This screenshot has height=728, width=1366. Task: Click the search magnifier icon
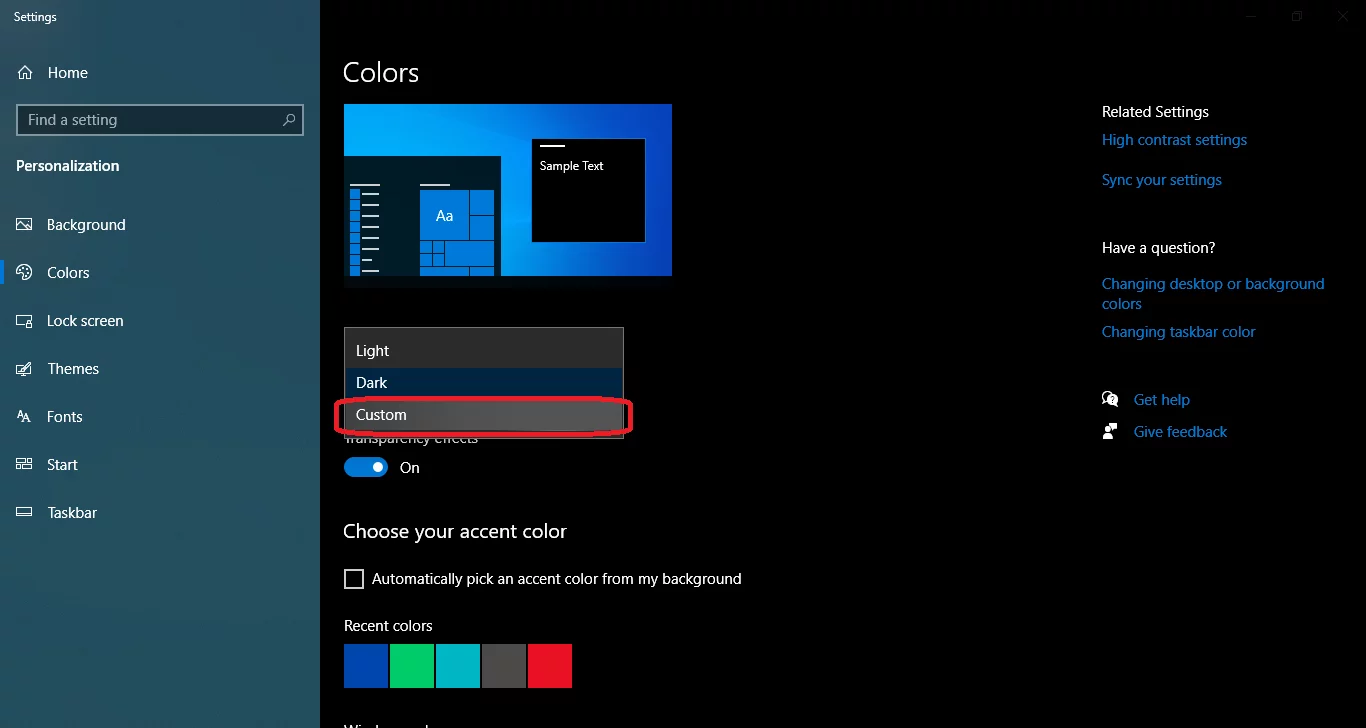coord(289,120)
